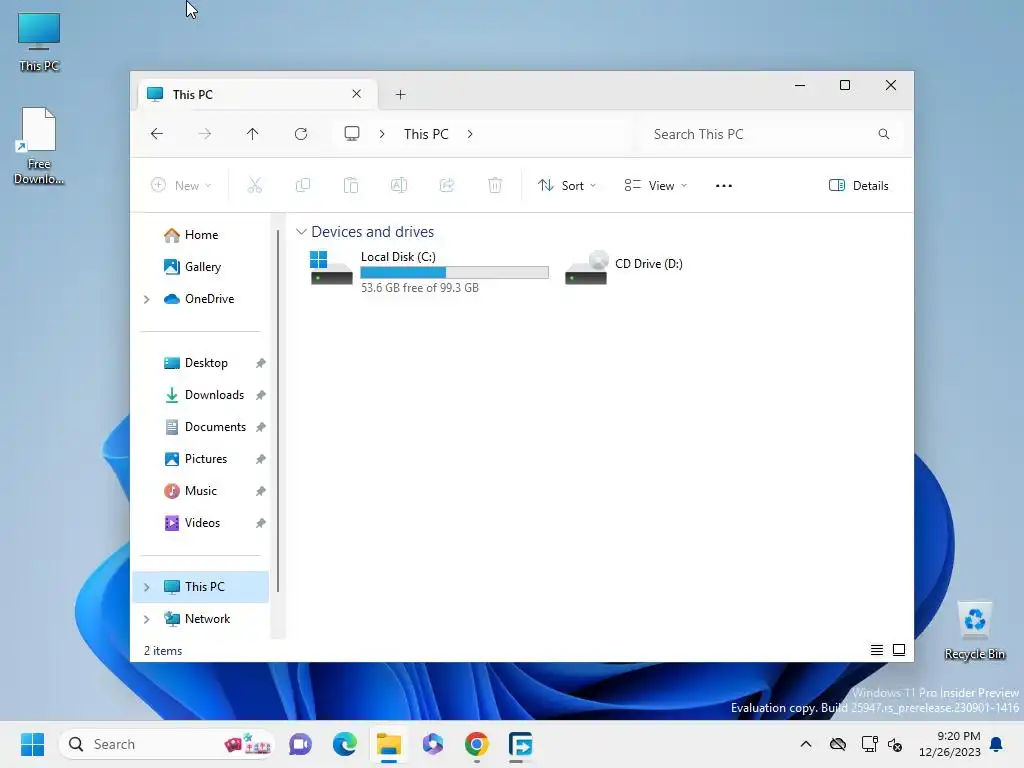Open Videos folder in sidebar
Screen dimensions: 1024x768
(x=200, y=522)
